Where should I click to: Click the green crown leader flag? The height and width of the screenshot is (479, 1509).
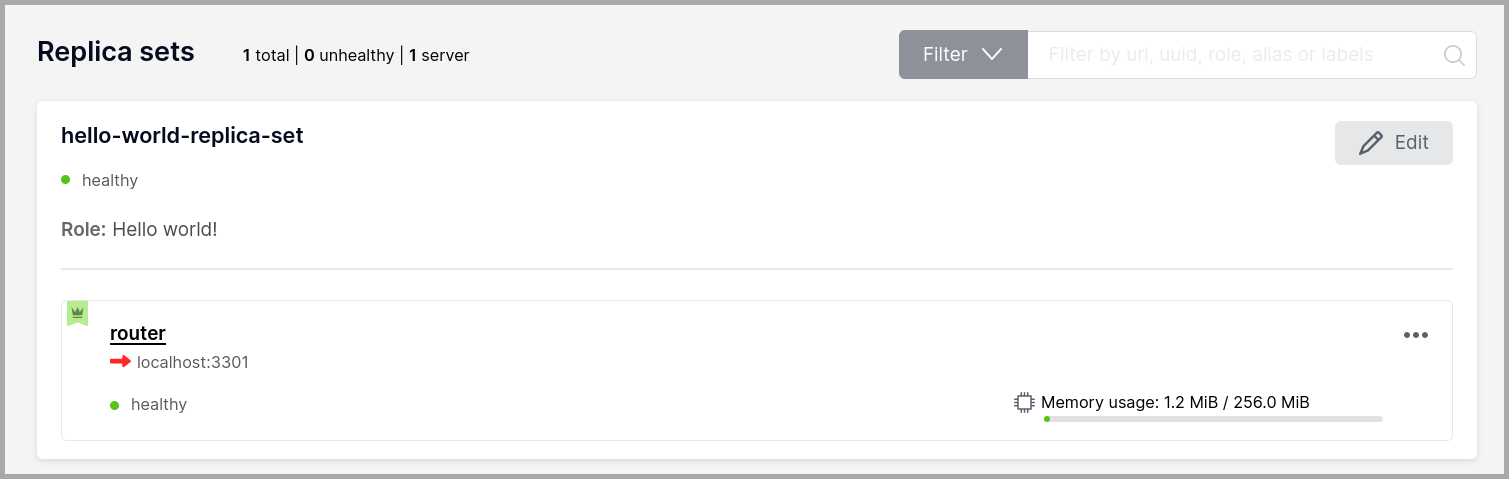77,313
